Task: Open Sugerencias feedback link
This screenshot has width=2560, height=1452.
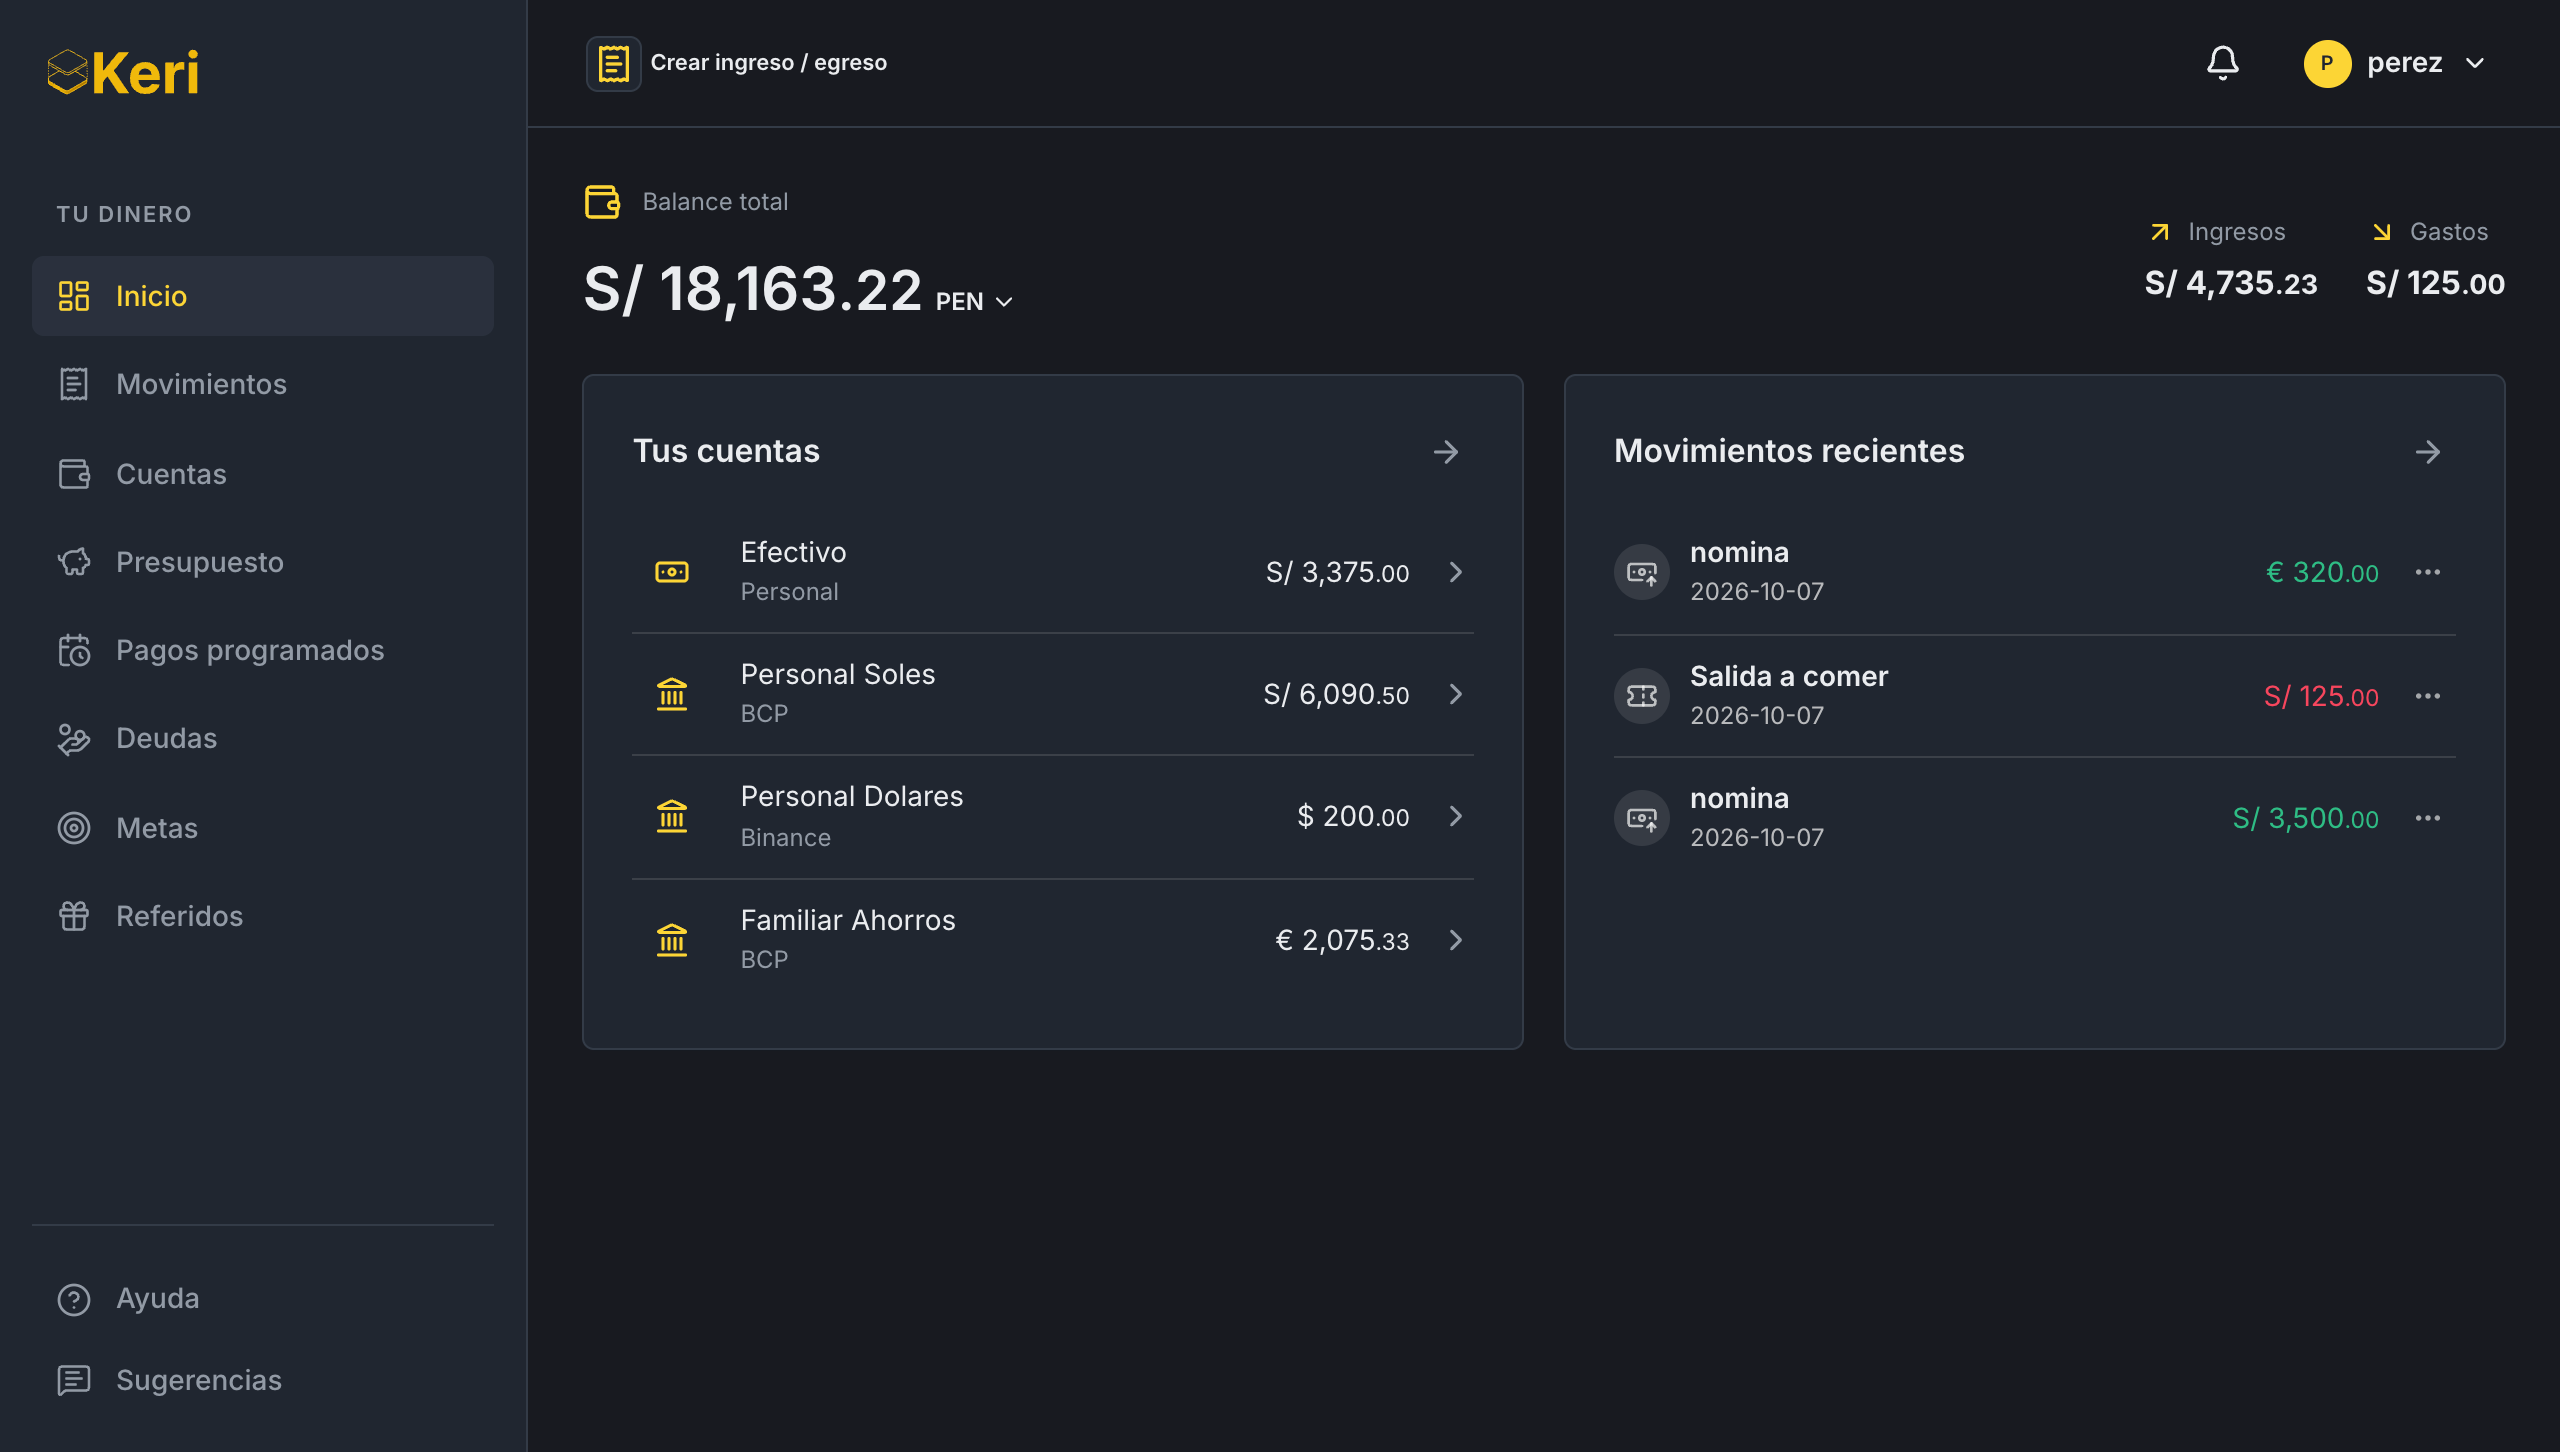Action: tap(263, 1380)
